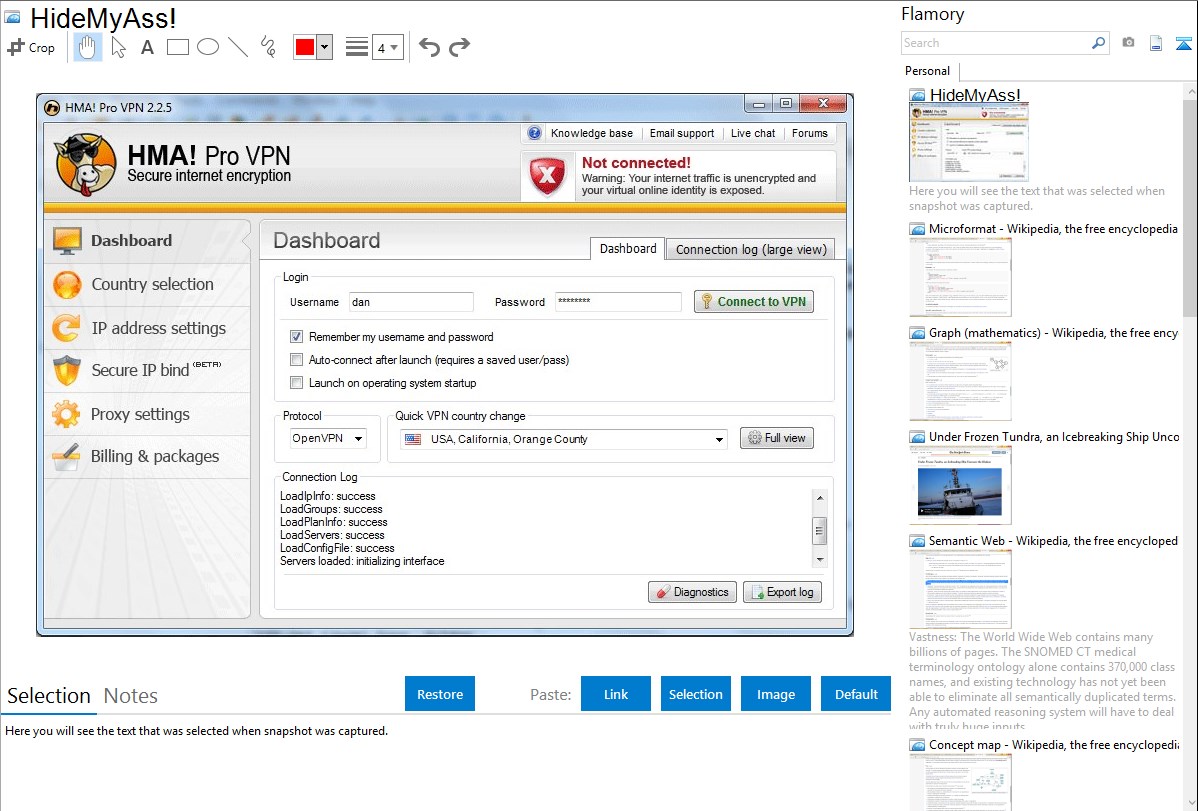The image size is (1198, 811).
Task: Open the Live chat link
Action: tap(753, 133)
